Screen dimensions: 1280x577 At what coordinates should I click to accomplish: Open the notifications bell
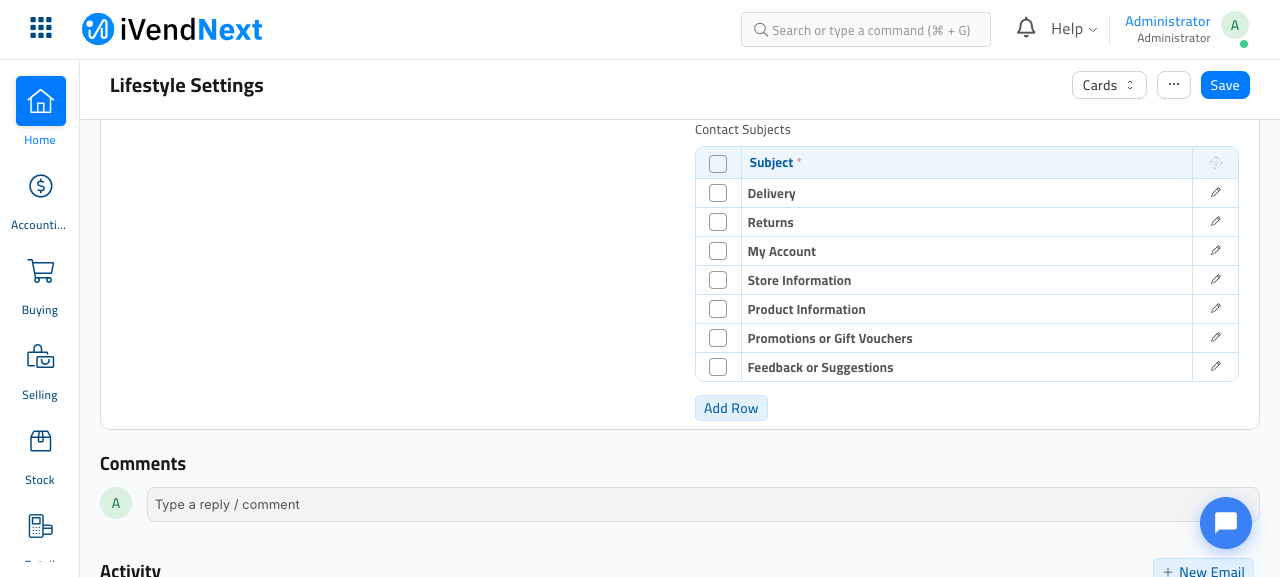tap(1026, 28)
